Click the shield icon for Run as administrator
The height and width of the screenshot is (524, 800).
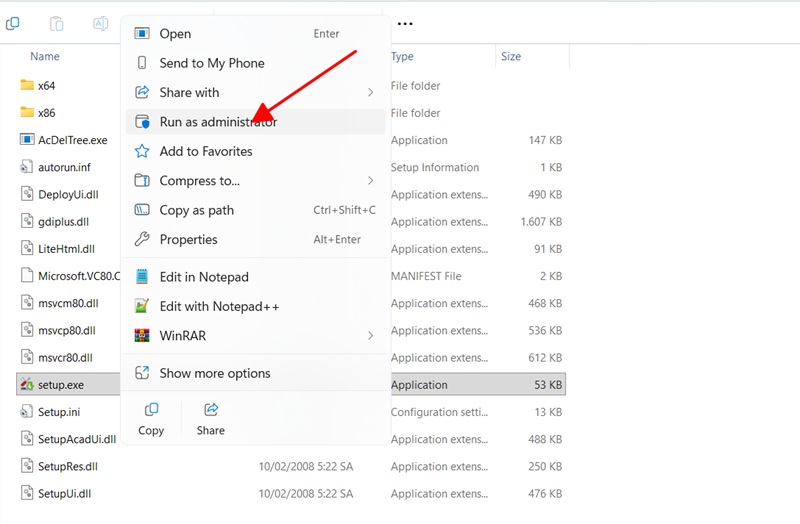142,121
